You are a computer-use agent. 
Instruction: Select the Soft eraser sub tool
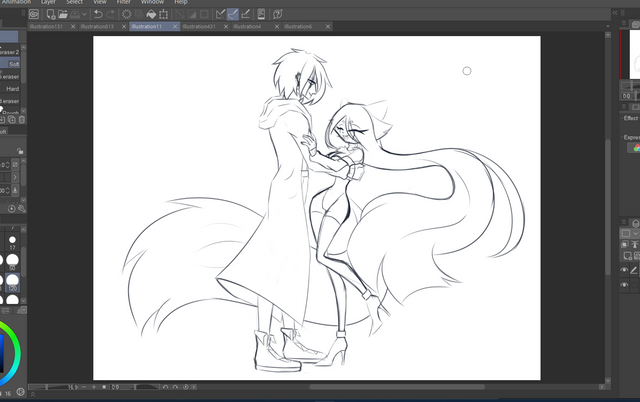click(x=10, y=64)
